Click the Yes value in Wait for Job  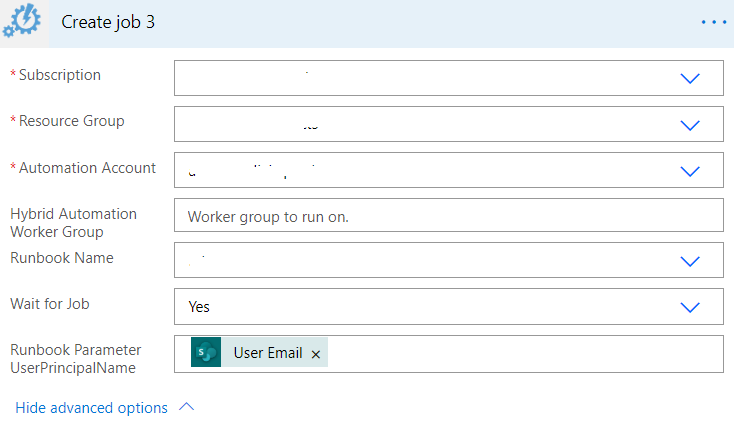point(200,307)
